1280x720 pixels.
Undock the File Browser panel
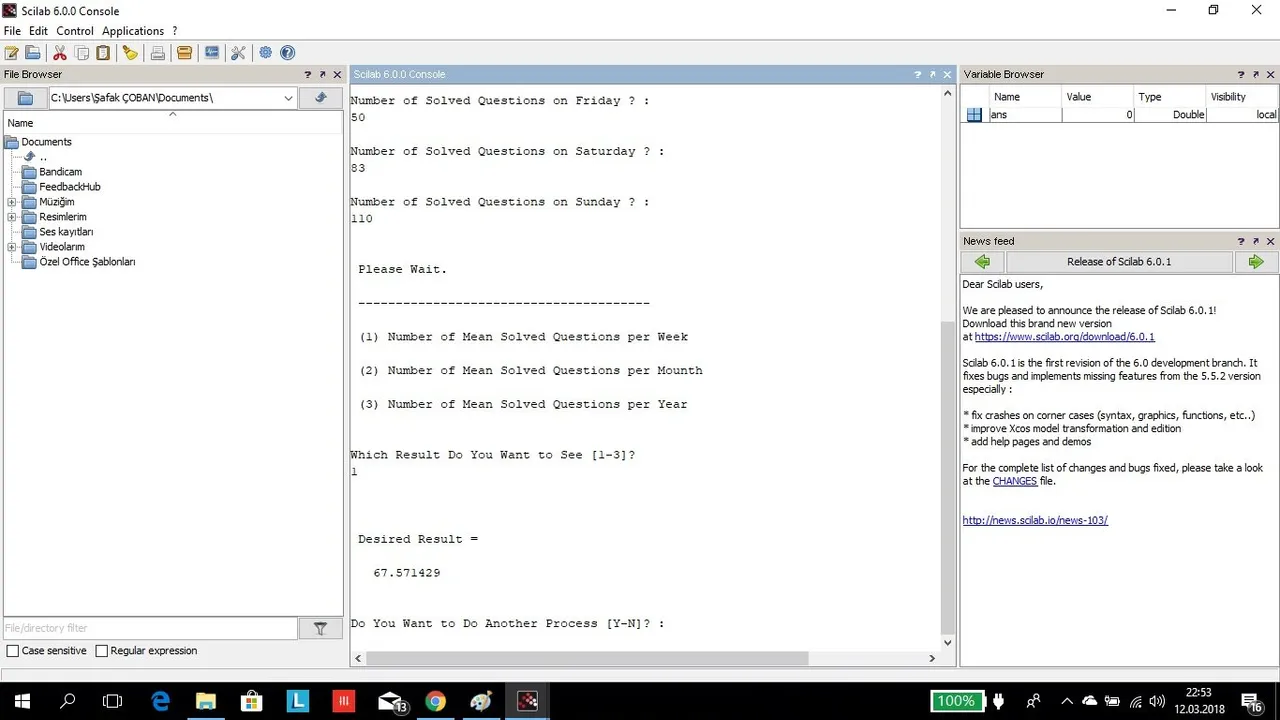pyautogui.click(x=323, y=74)
